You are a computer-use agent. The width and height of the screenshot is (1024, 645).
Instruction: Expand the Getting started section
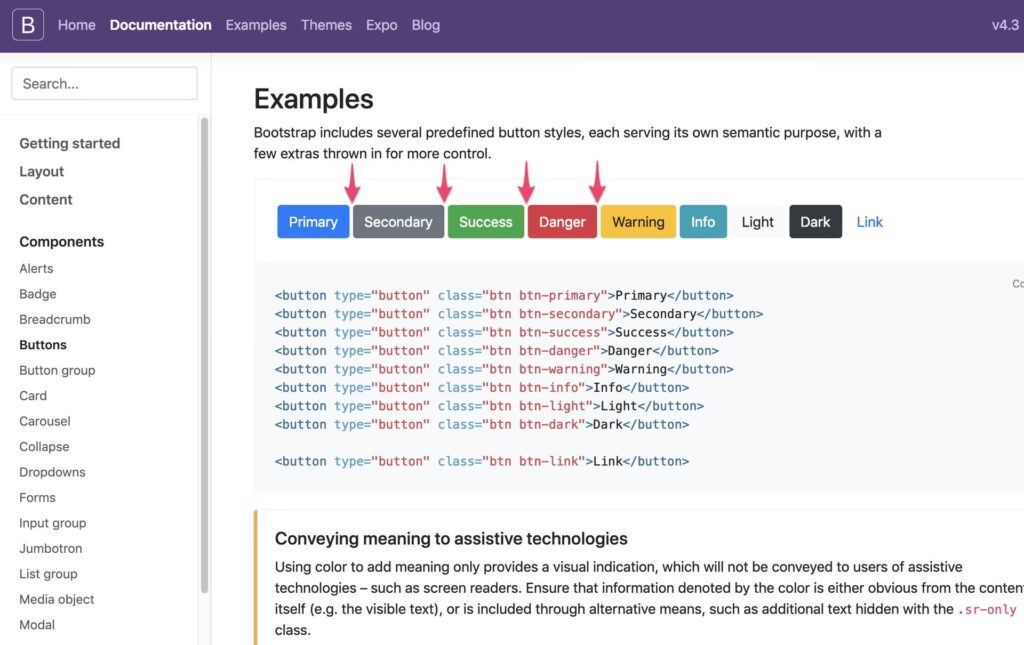(69, 143)
